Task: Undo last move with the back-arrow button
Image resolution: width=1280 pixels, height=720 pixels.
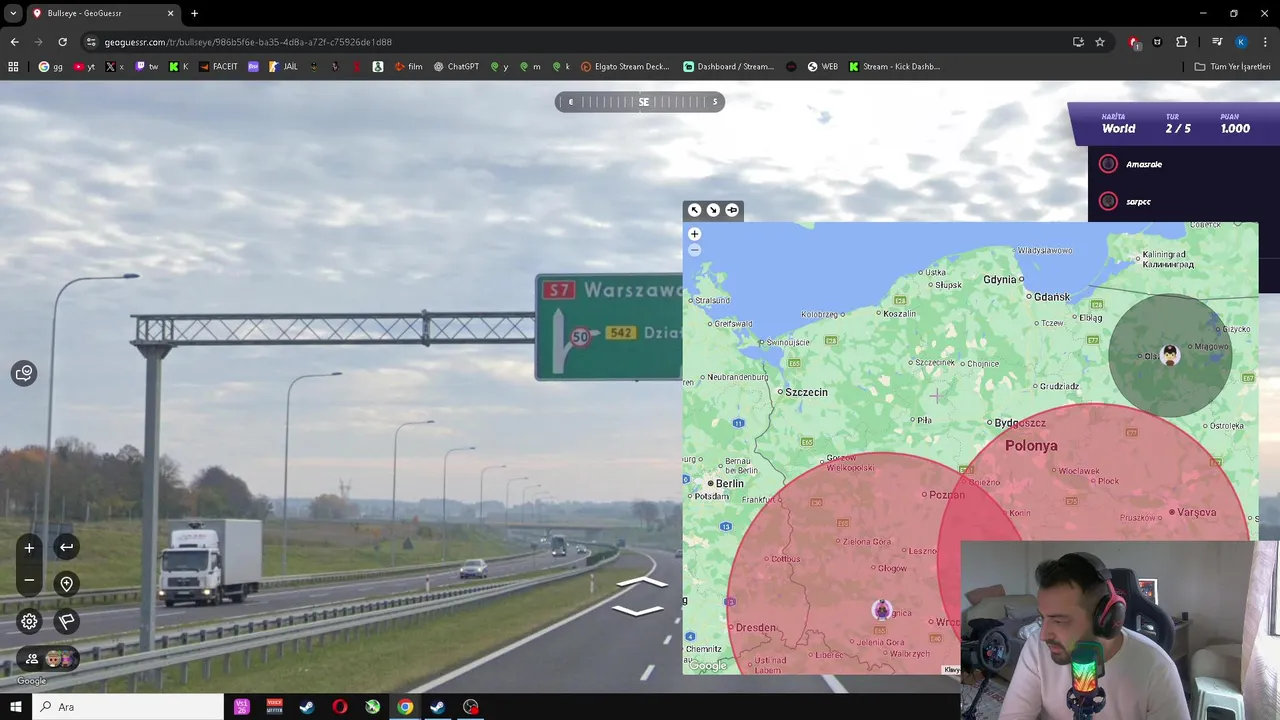Action: (66, 547)
